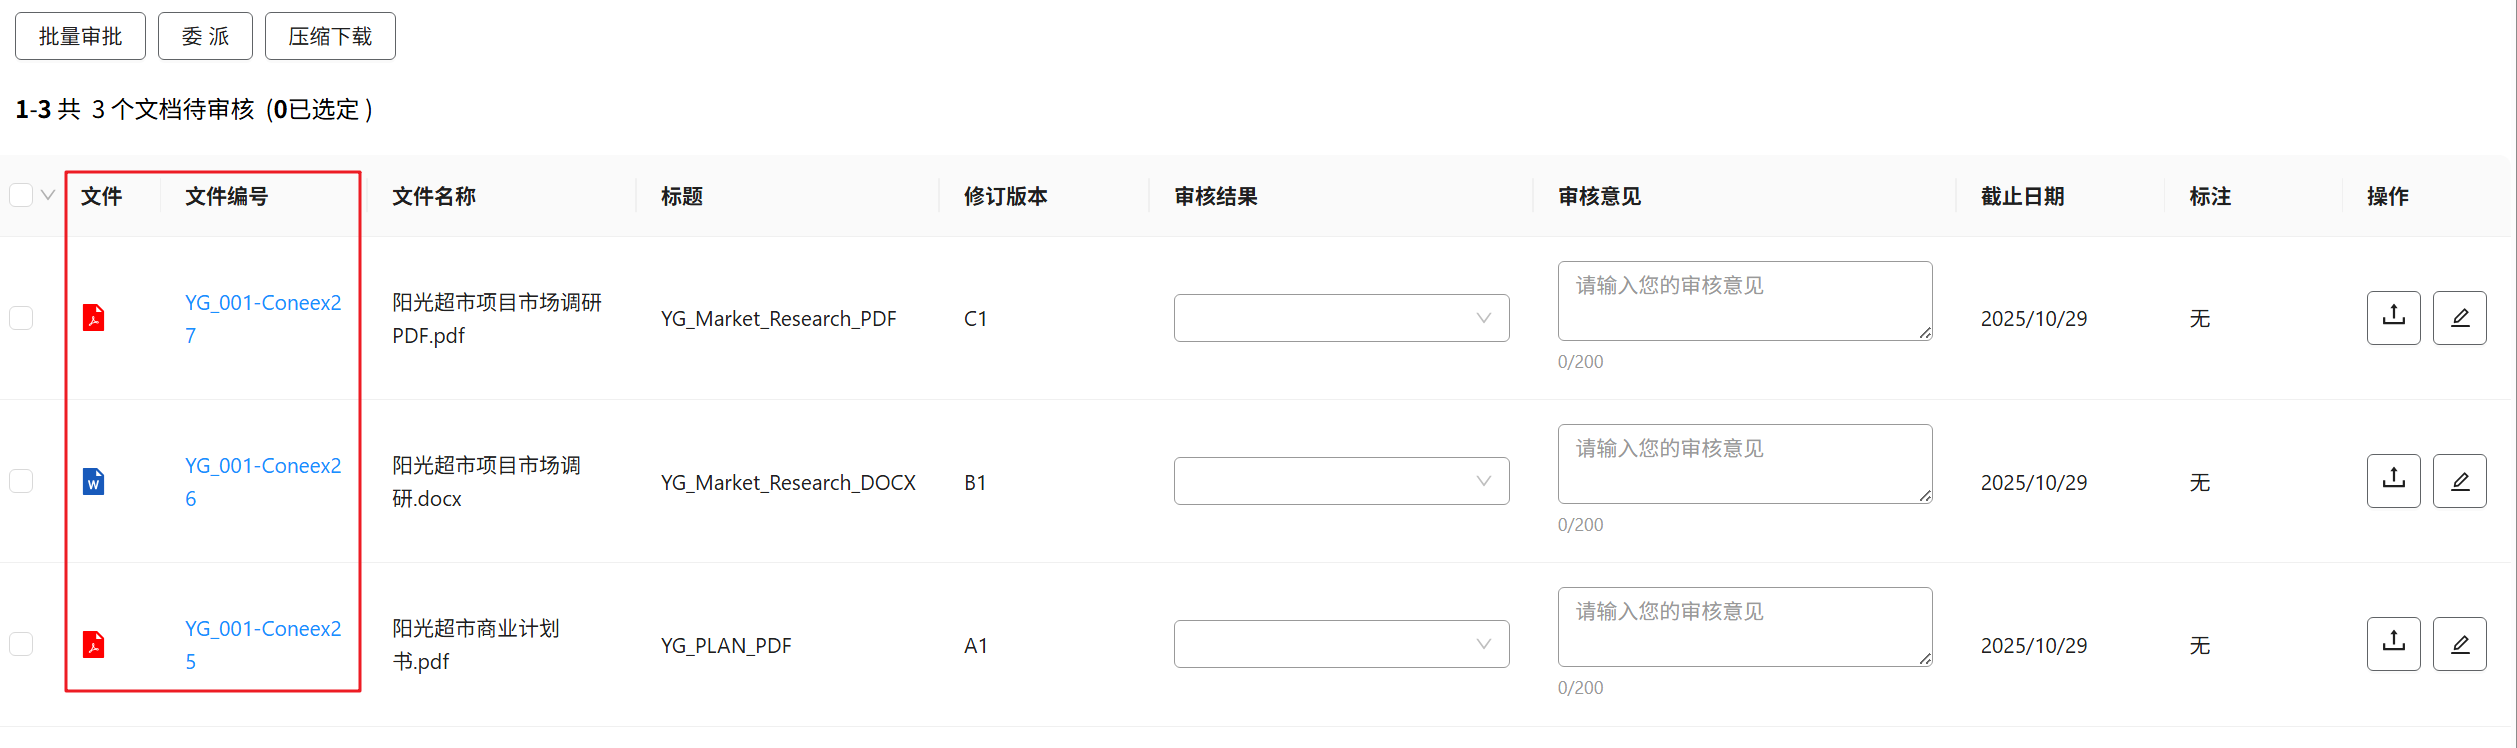Click the PDF icon for YG_001-Coneex27

[93, 318]
